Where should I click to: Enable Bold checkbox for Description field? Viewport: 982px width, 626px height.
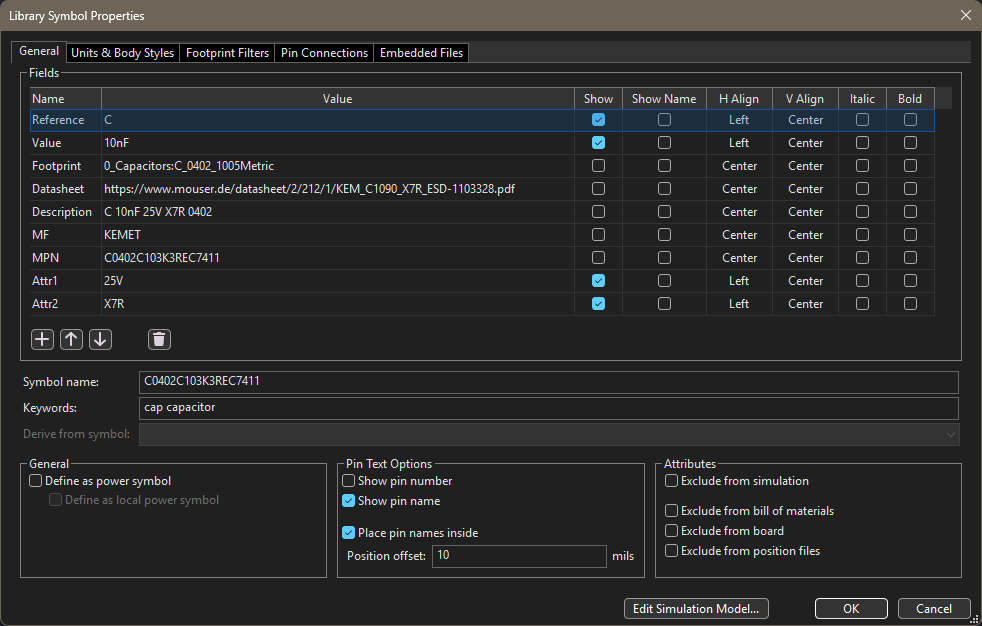click(910, 212)
